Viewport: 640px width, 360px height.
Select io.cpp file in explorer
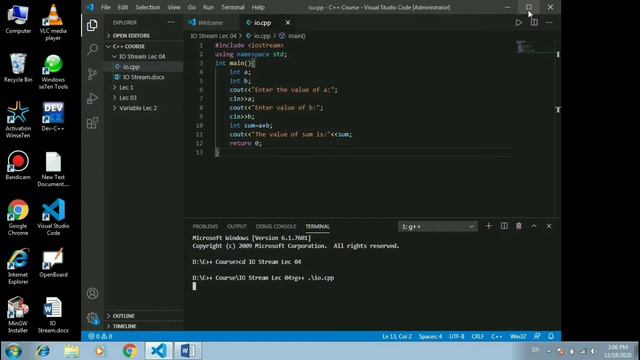(x=144, y=67)
